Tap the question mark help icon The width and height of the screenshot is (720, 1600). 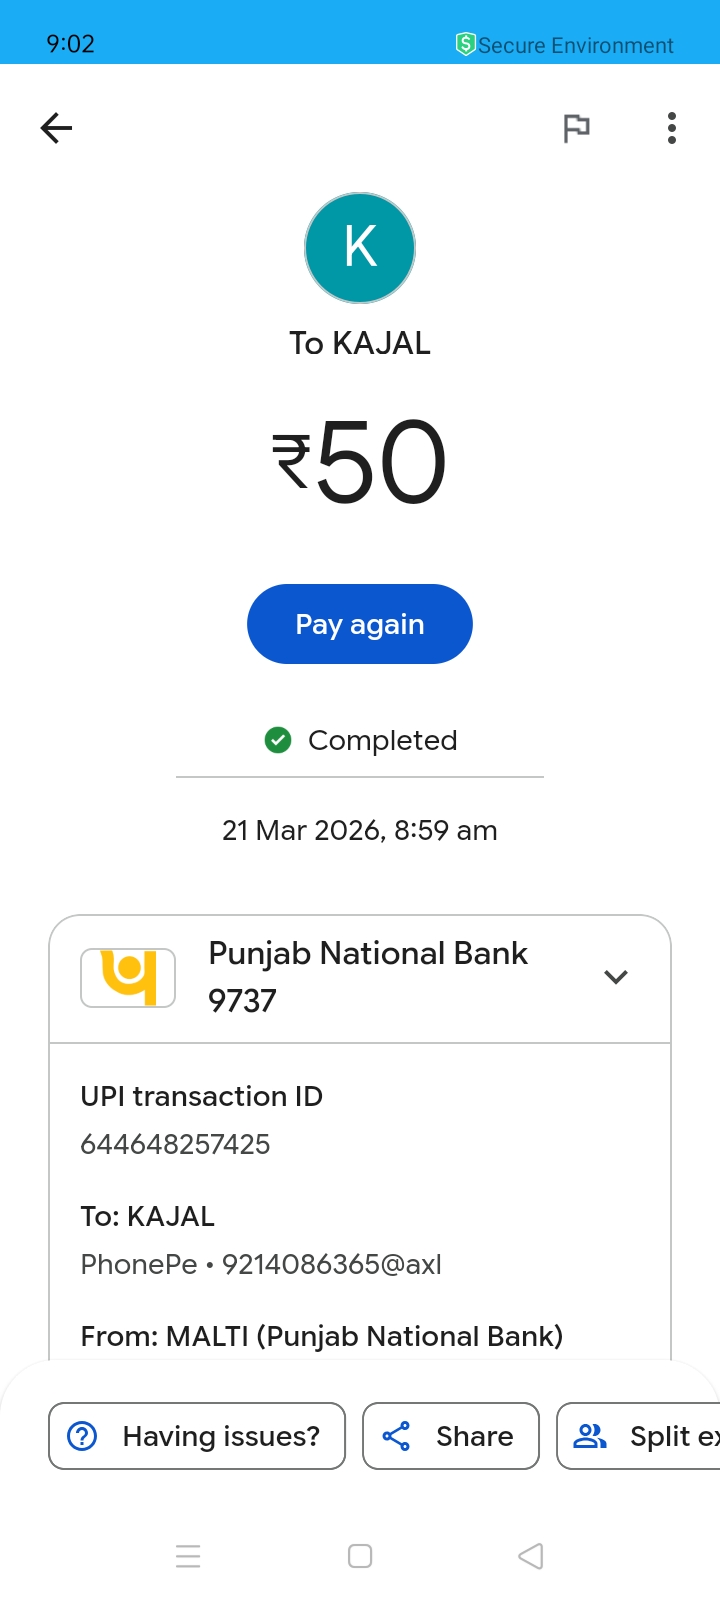click(82, 1436)
